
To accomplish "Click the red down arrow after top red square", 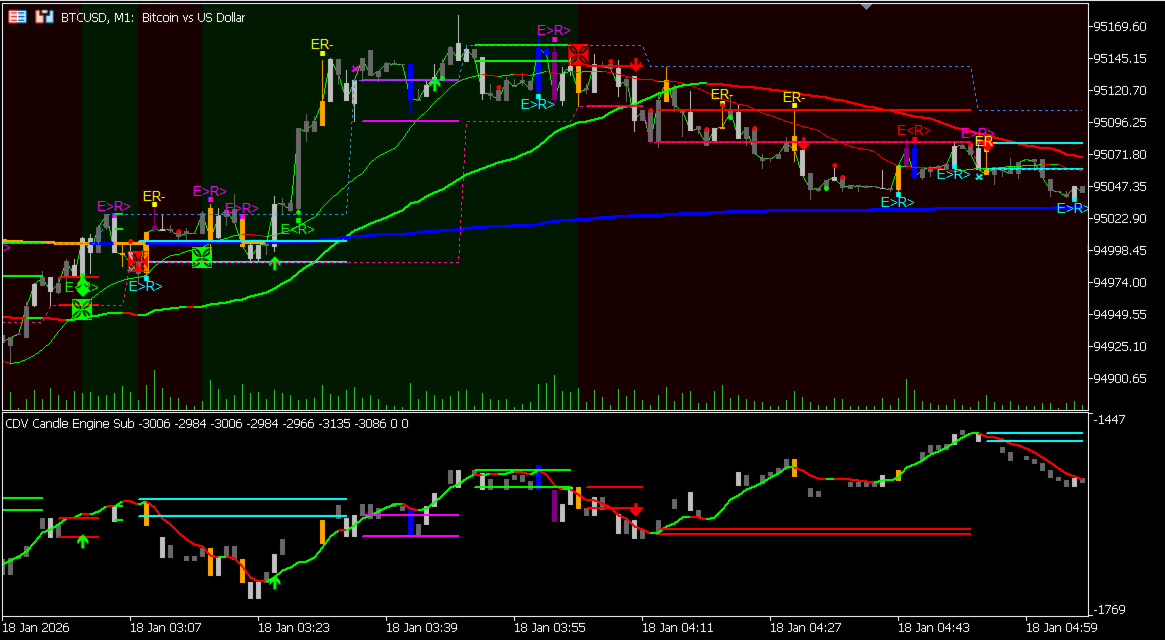I will click(x=637, y=65).
